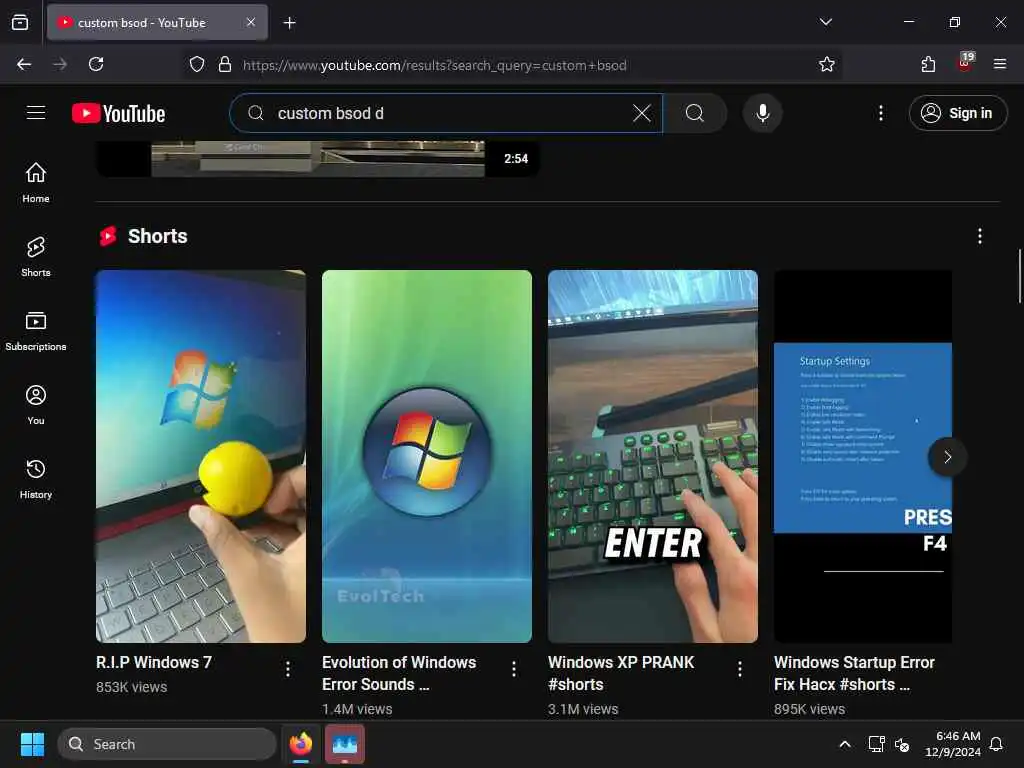
Task: Open the R.I.P Windows 7 short thumbnail
Action: 200,456
